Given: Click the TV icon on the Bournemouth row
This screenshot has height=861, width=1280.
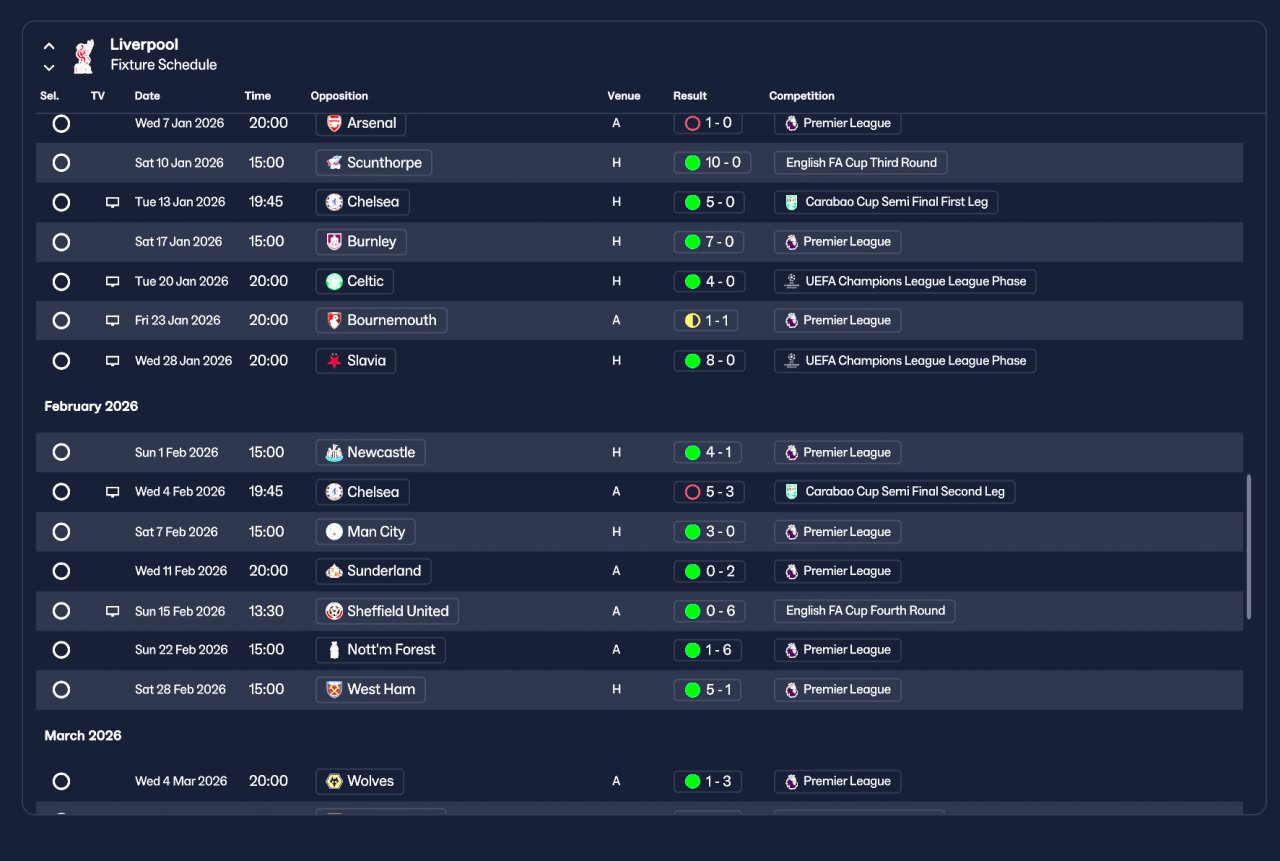Looking at the screenshot, I should coord(113,321).
